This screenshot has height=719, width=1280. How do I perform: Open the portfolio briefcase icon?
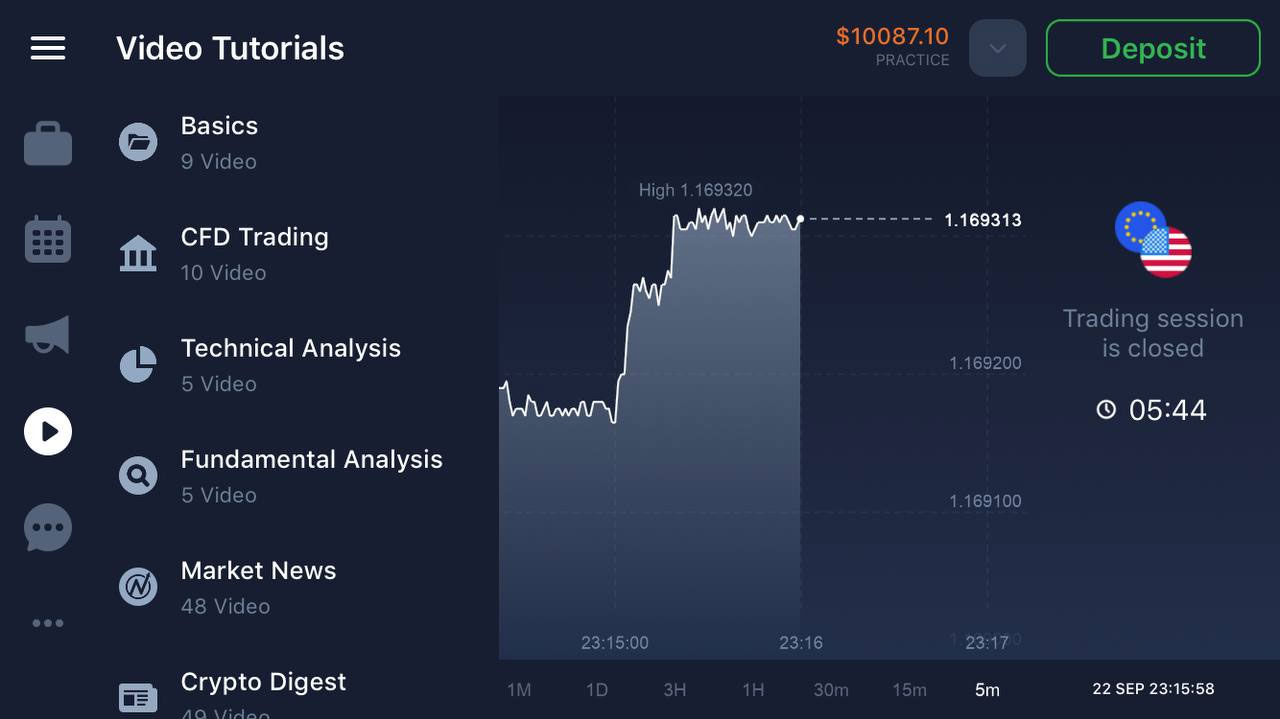(x=48, y=144)
